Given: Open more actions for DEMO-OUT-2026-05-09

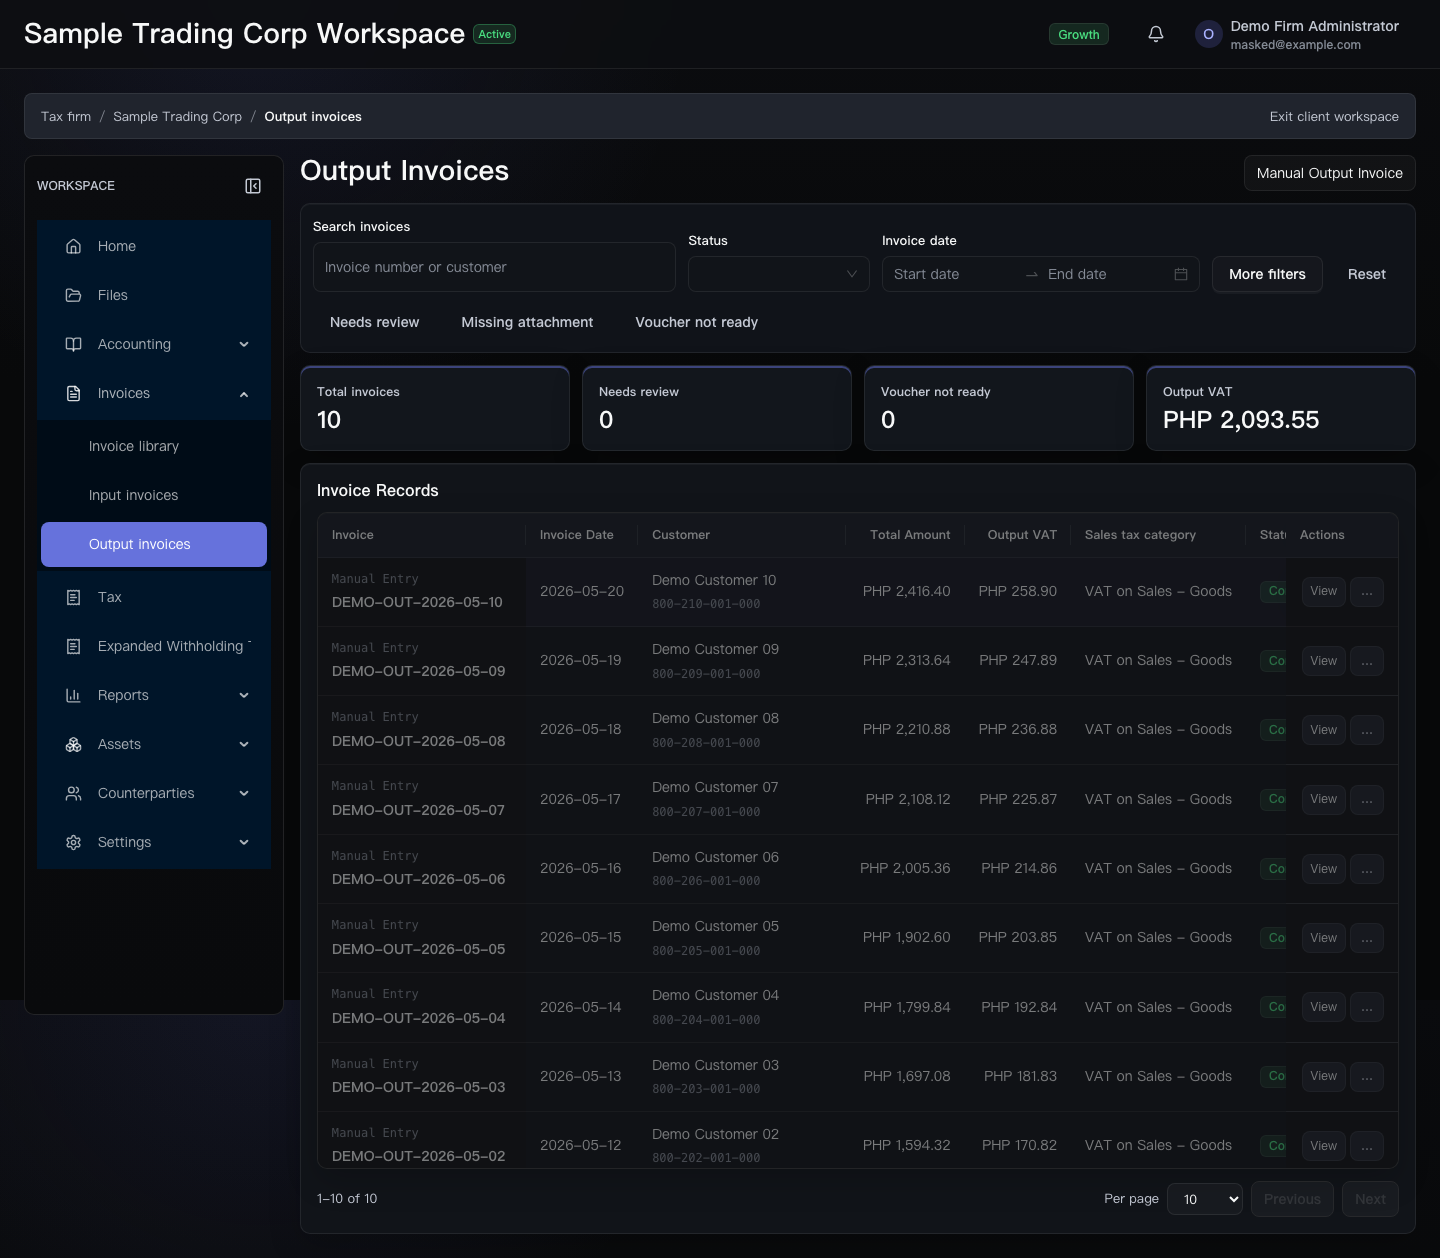Looking at the screenshot, I should click(1367, 661).
